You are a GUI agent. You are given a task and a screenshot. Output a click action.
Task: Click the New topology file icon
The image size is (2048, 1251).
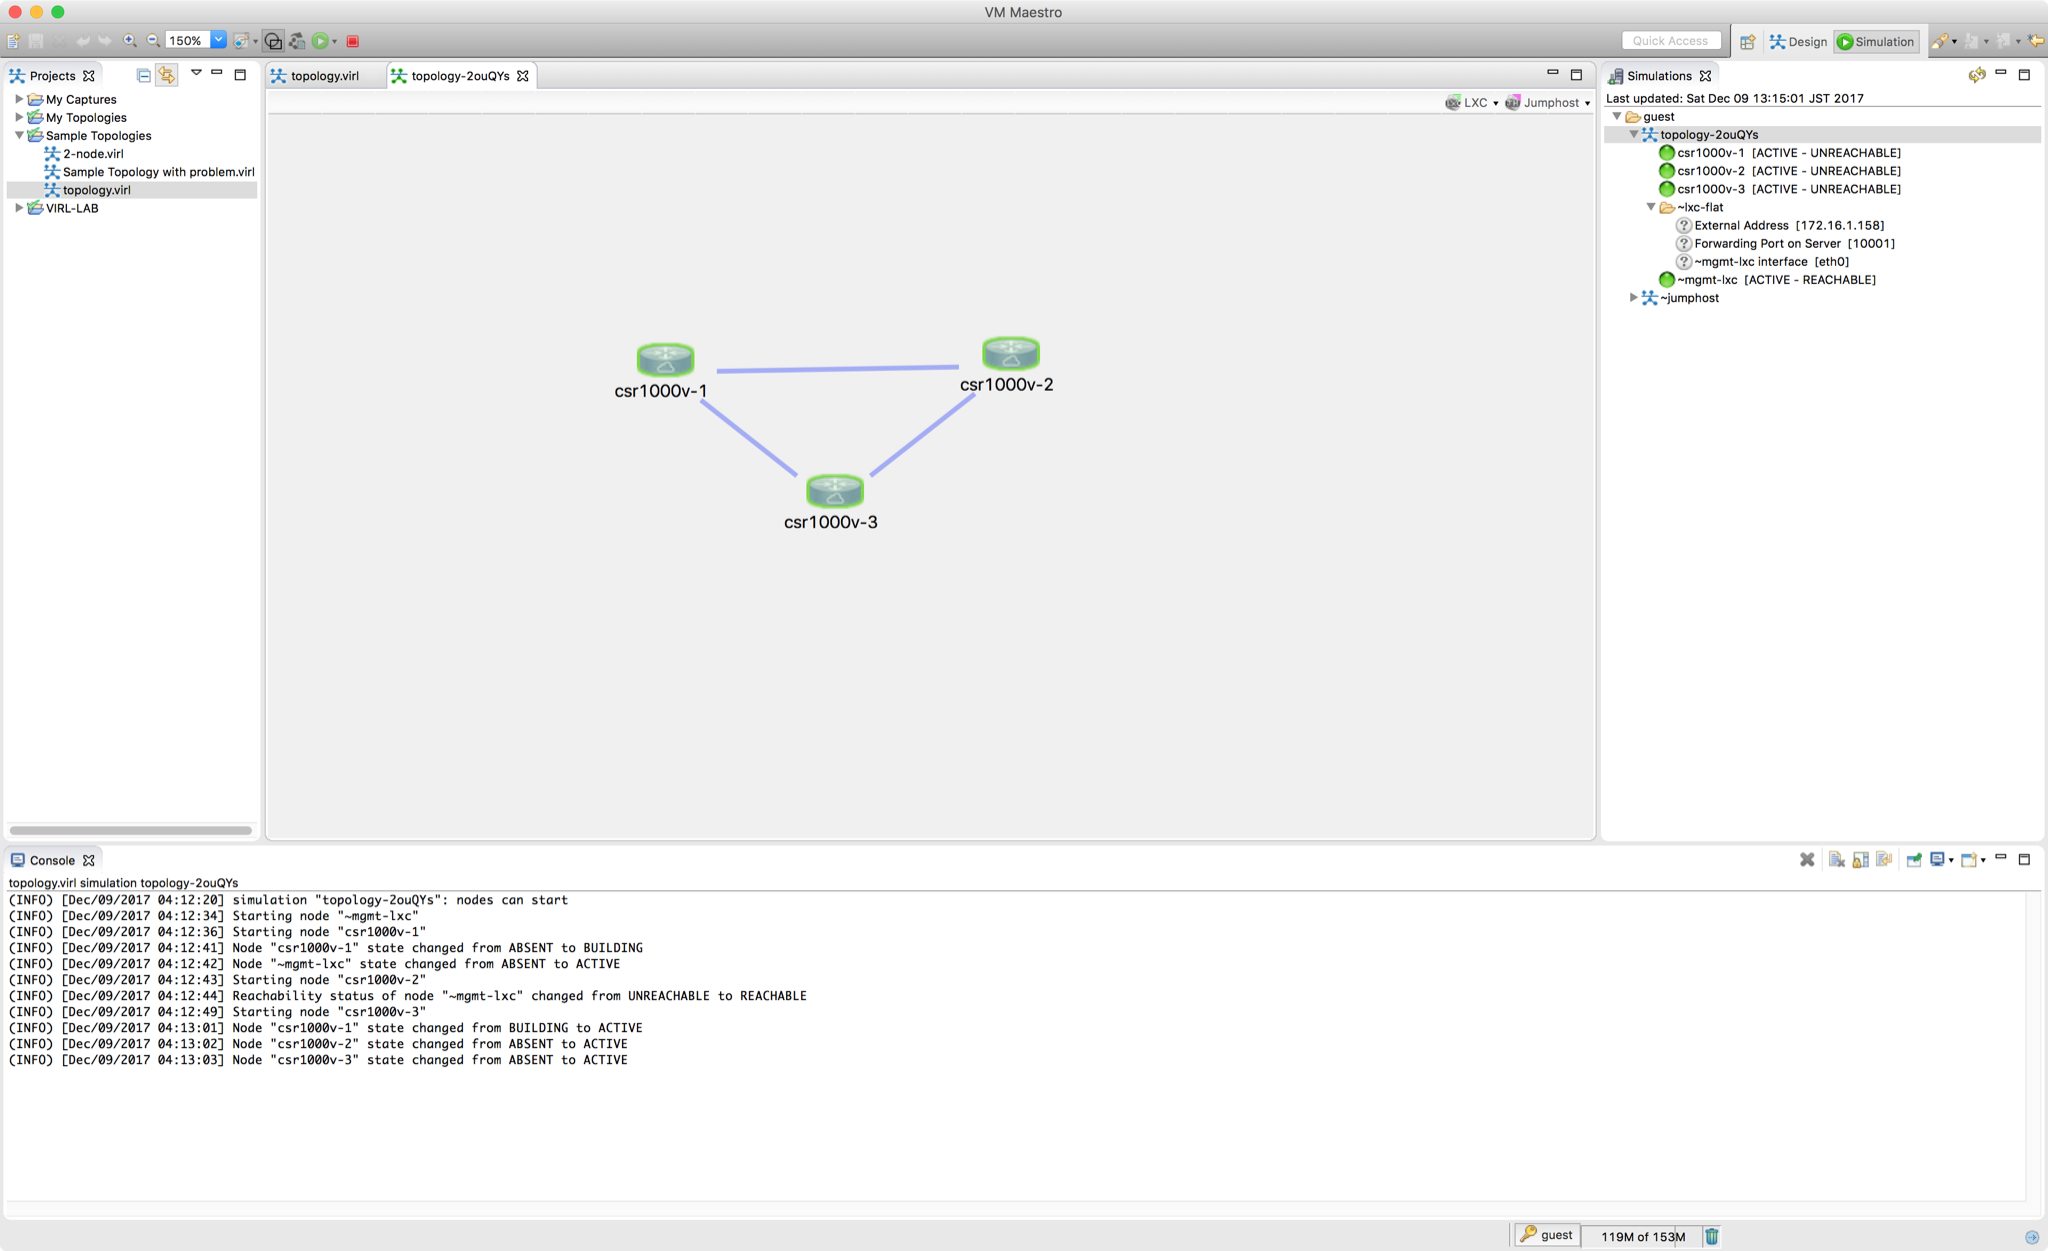pos(13,41)
